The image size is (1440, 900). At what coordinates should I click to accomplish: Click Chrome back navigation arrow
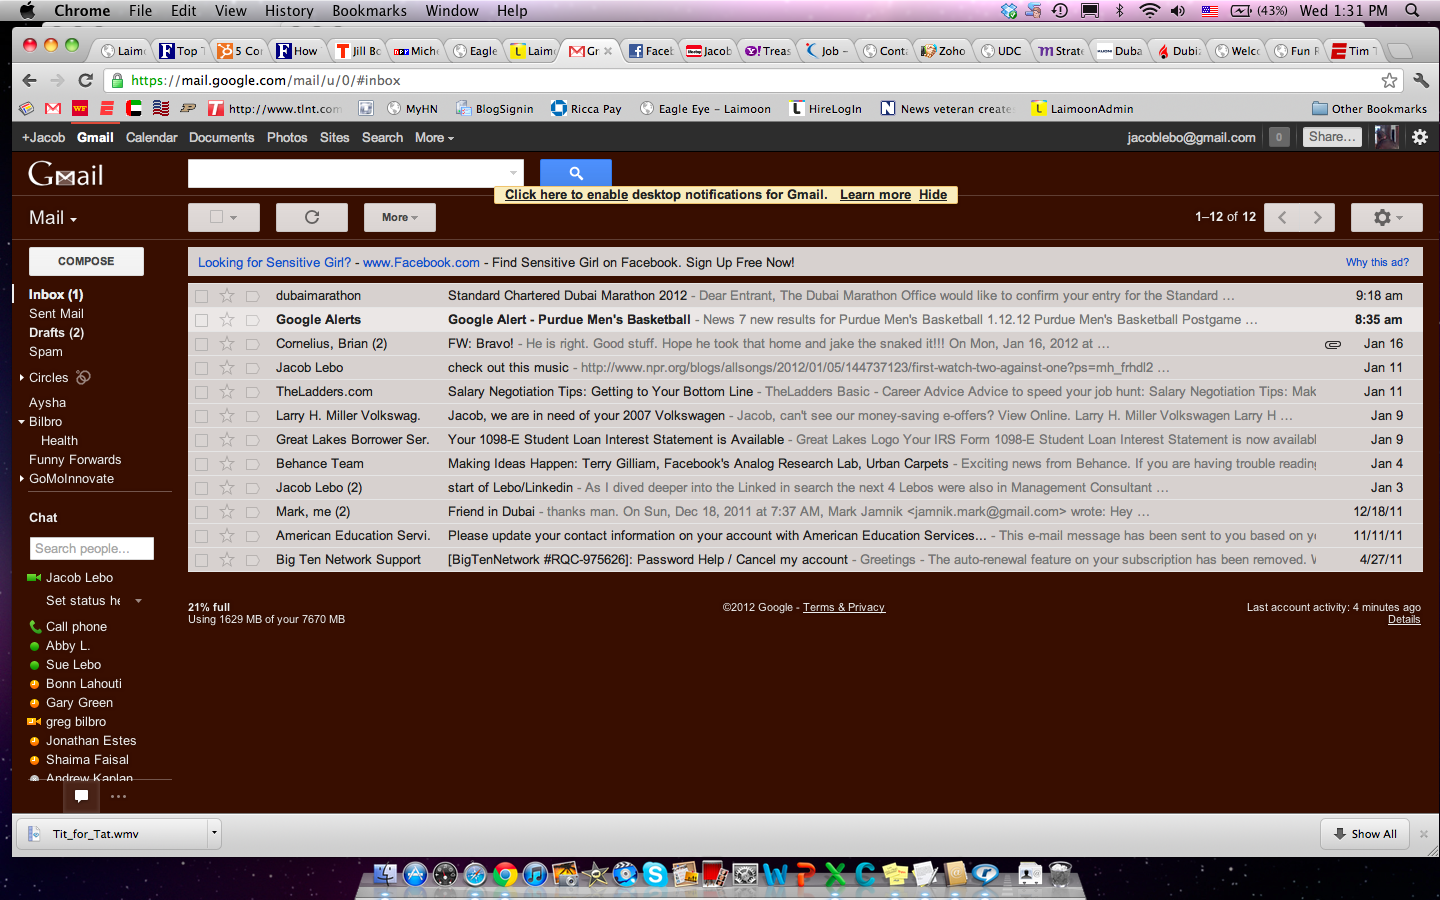pos(29,80)
